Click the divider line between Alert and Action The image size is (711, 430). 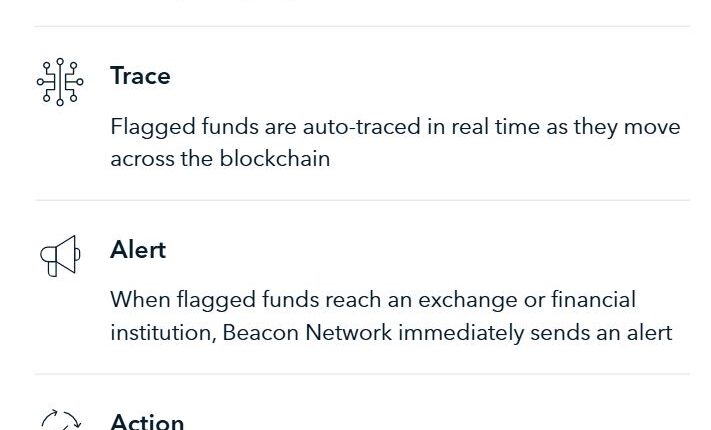click(362, 374)
